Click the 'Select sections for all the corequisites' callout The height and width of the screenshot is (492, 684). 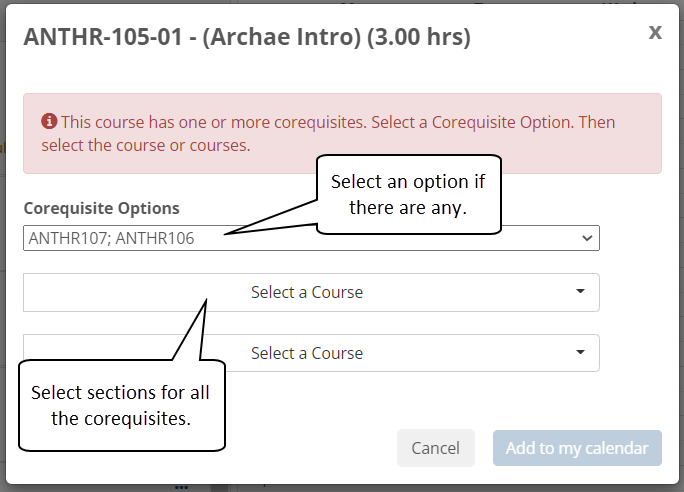point(121,405)
